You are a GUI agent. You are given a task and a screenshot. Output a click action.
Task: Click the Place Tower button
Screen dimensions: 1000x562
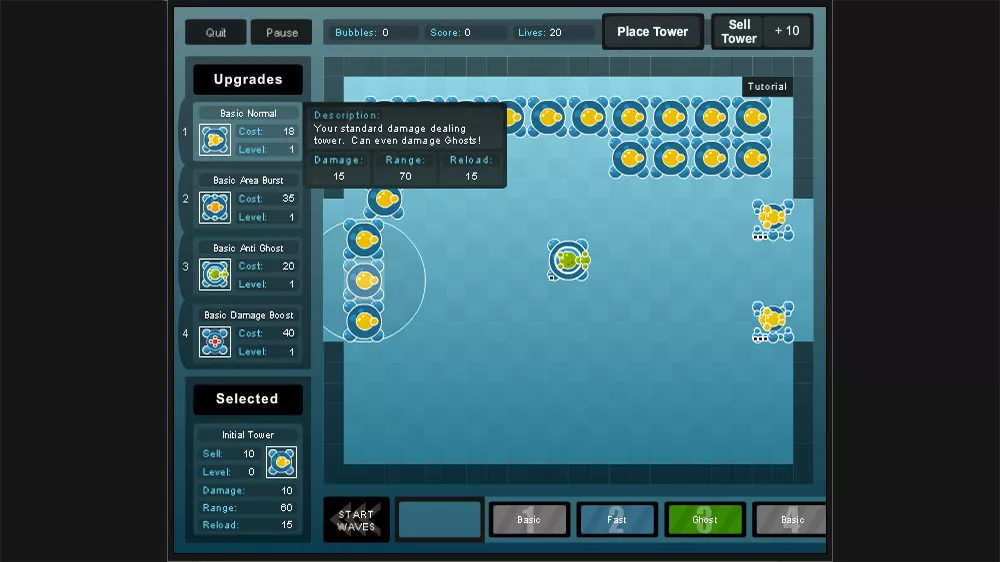[652, 31]
